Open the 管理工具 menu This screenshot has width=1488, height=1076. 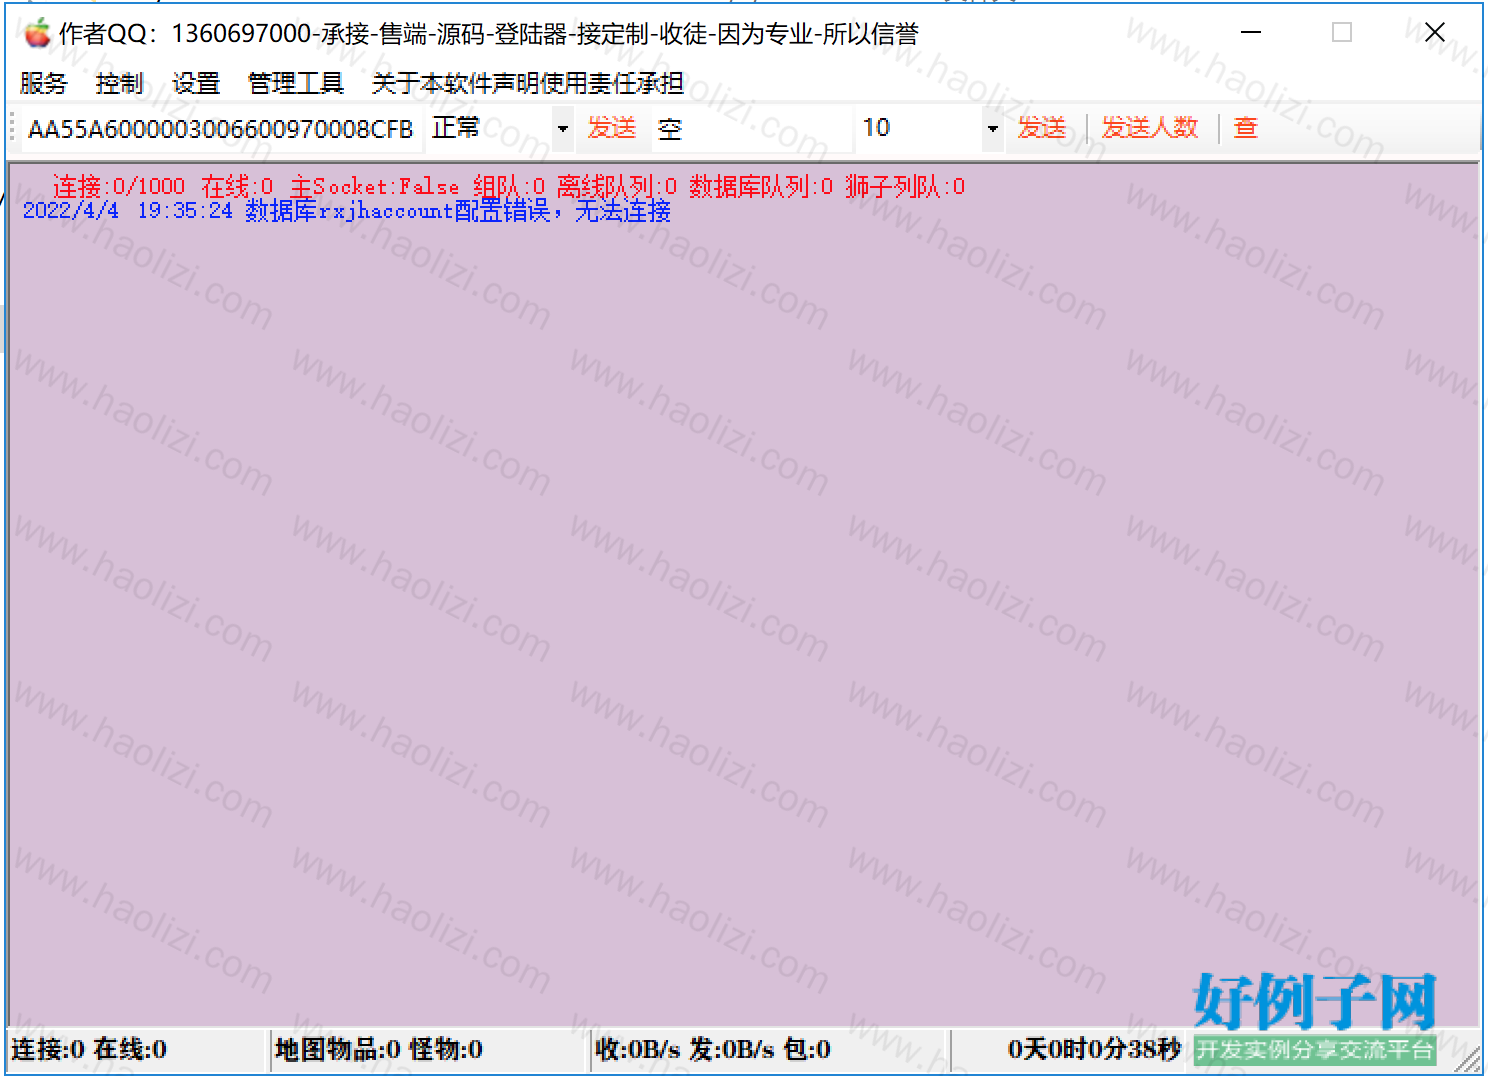(x=295, y=83)
